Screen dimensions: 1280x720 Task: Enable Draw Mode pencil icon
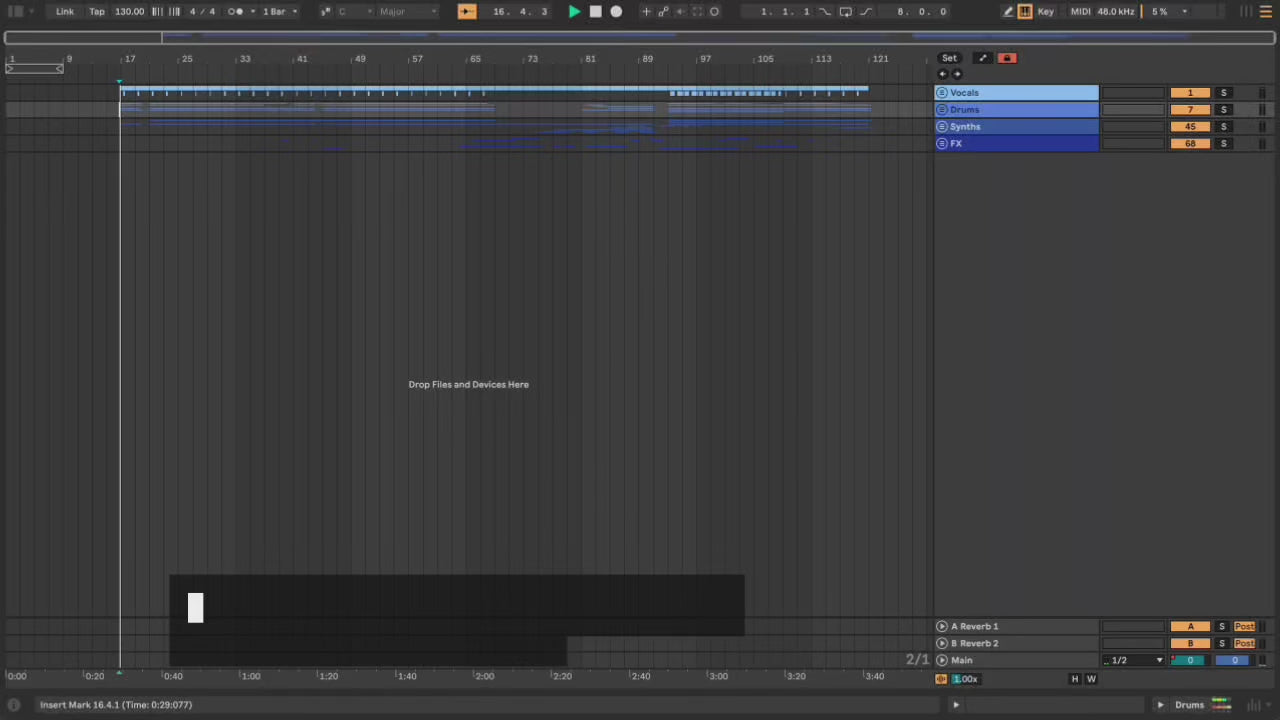tap(1008, 12)
